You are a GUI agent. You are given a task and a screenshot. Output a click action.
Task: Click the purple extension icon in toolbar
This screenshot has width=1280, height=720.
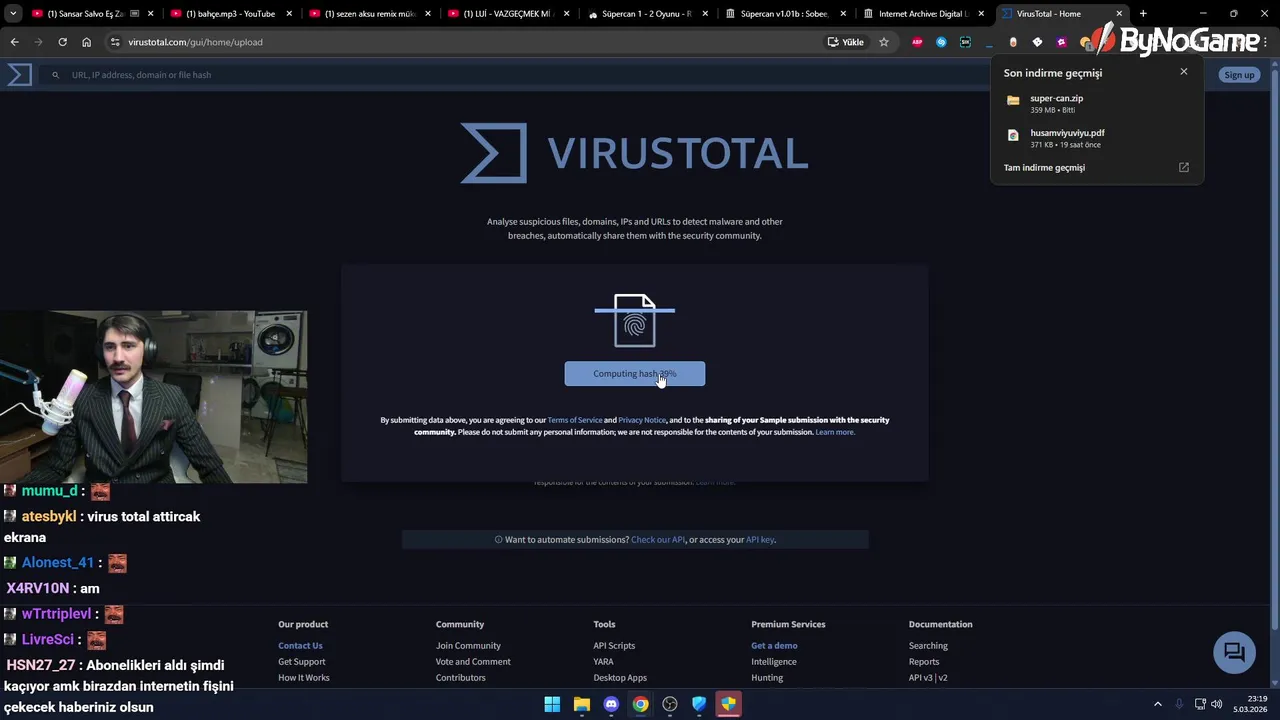pyautogui.click(x=1061, y=42)
